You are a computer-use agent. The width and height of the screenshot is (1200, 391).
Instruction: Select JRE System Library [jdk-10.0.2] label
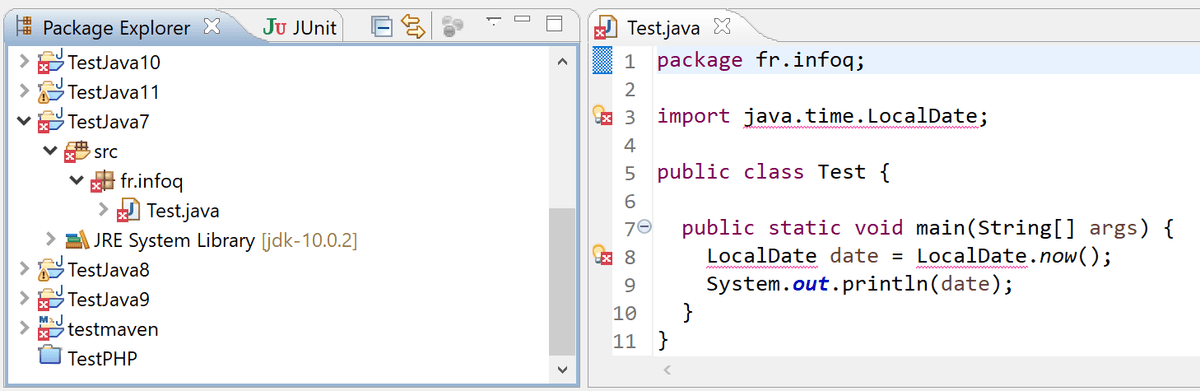point(225,240)
